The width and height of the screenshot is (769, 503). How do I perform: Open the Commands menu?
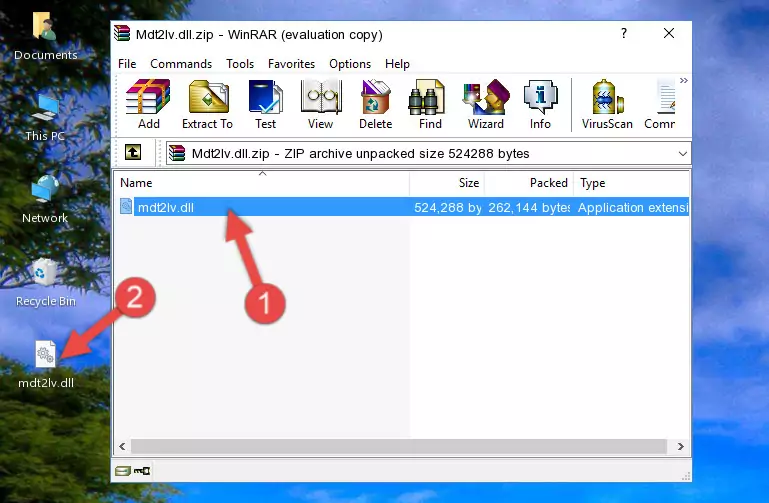(181, 64)
